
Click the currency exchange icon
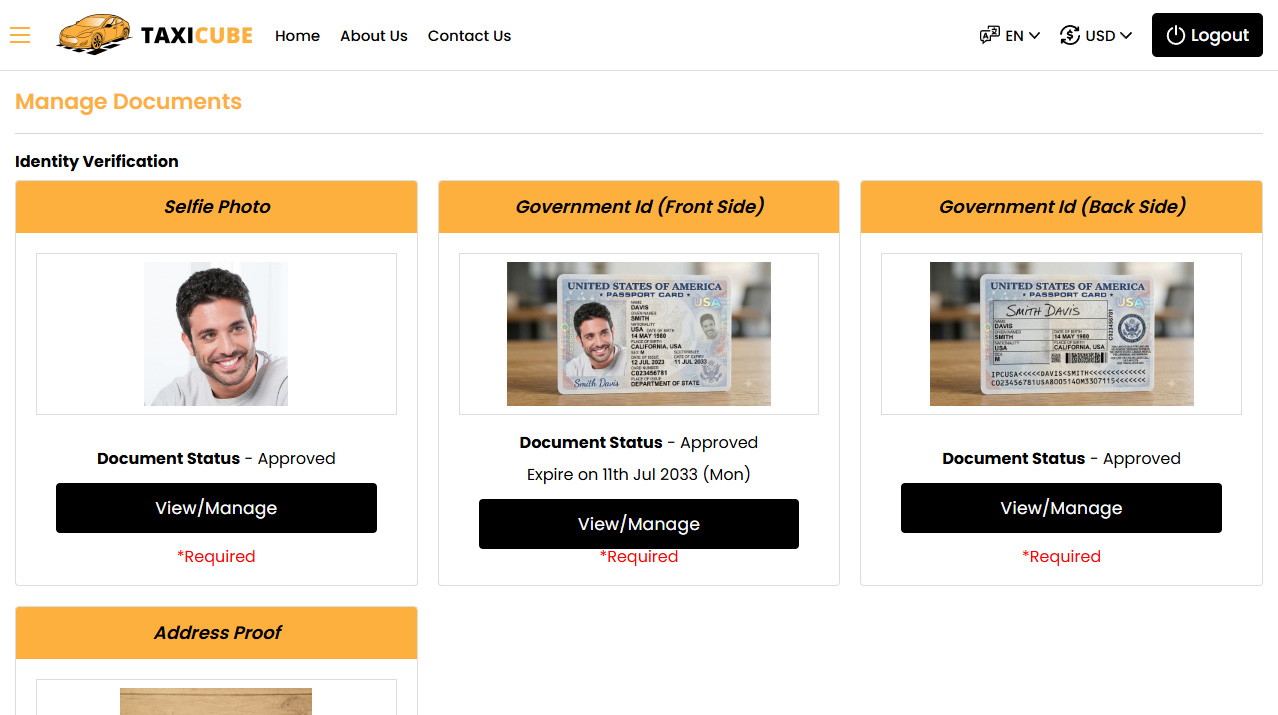(1070, 35)
